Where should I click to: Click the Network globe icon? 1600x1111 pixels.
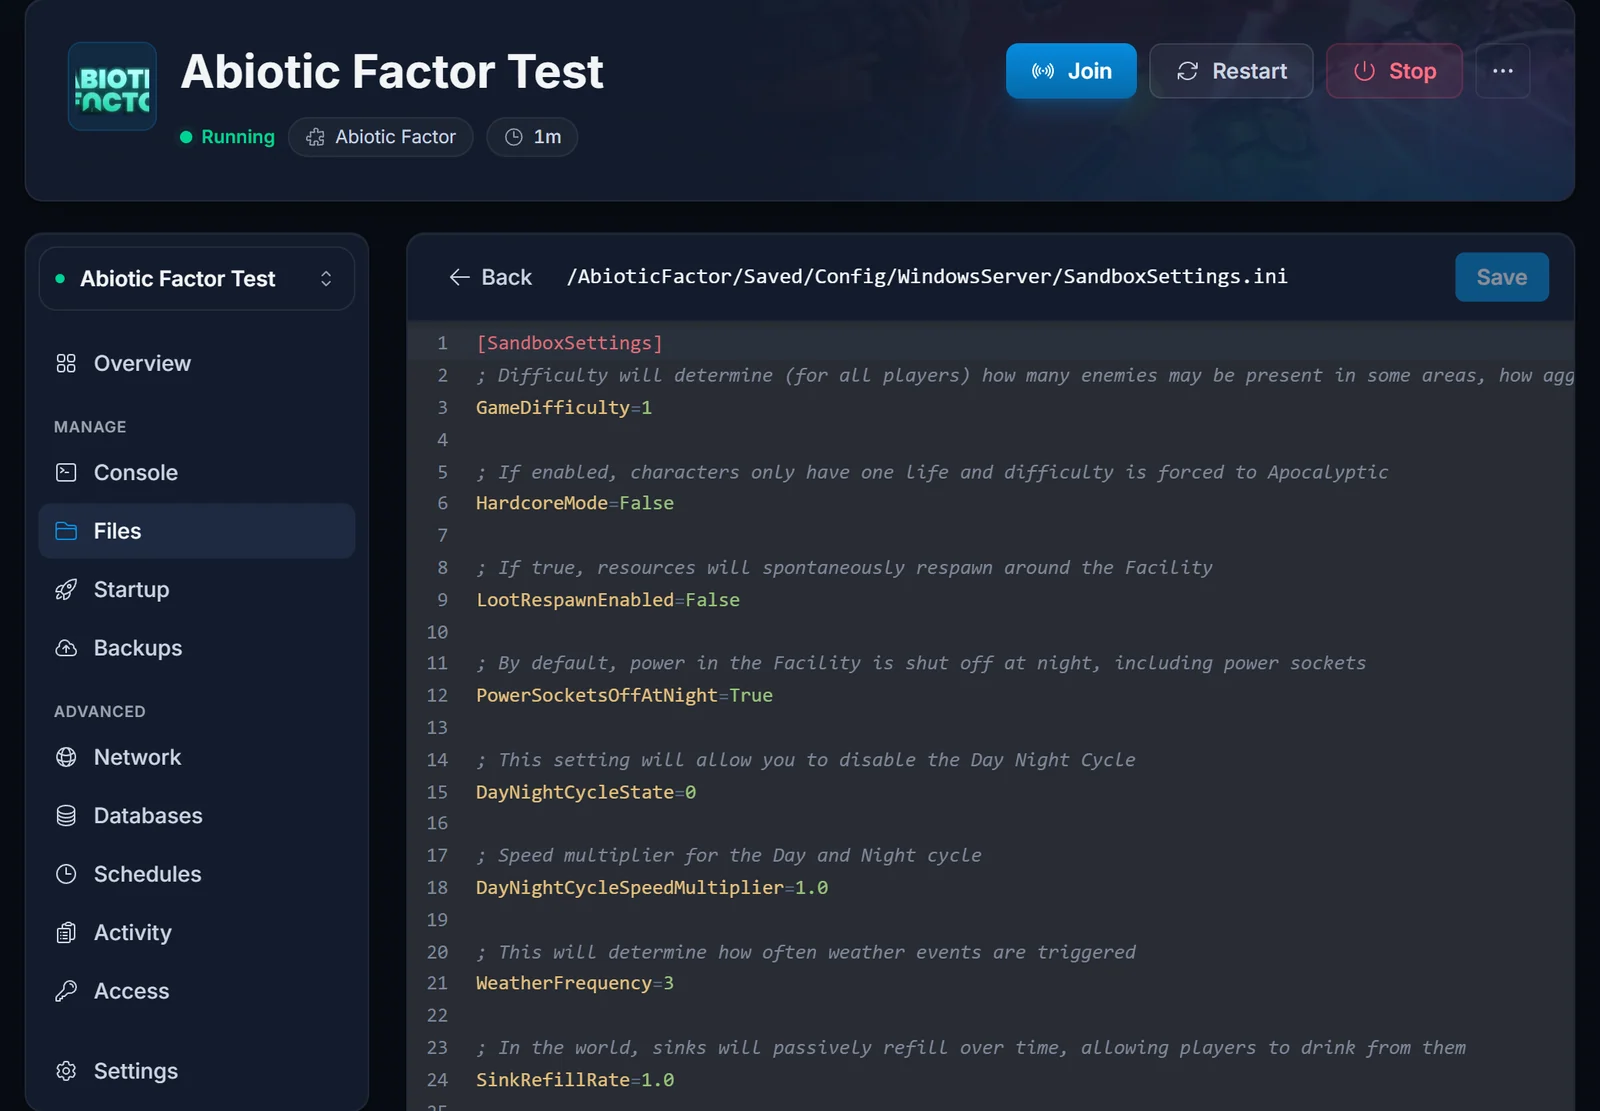point(66,757)
